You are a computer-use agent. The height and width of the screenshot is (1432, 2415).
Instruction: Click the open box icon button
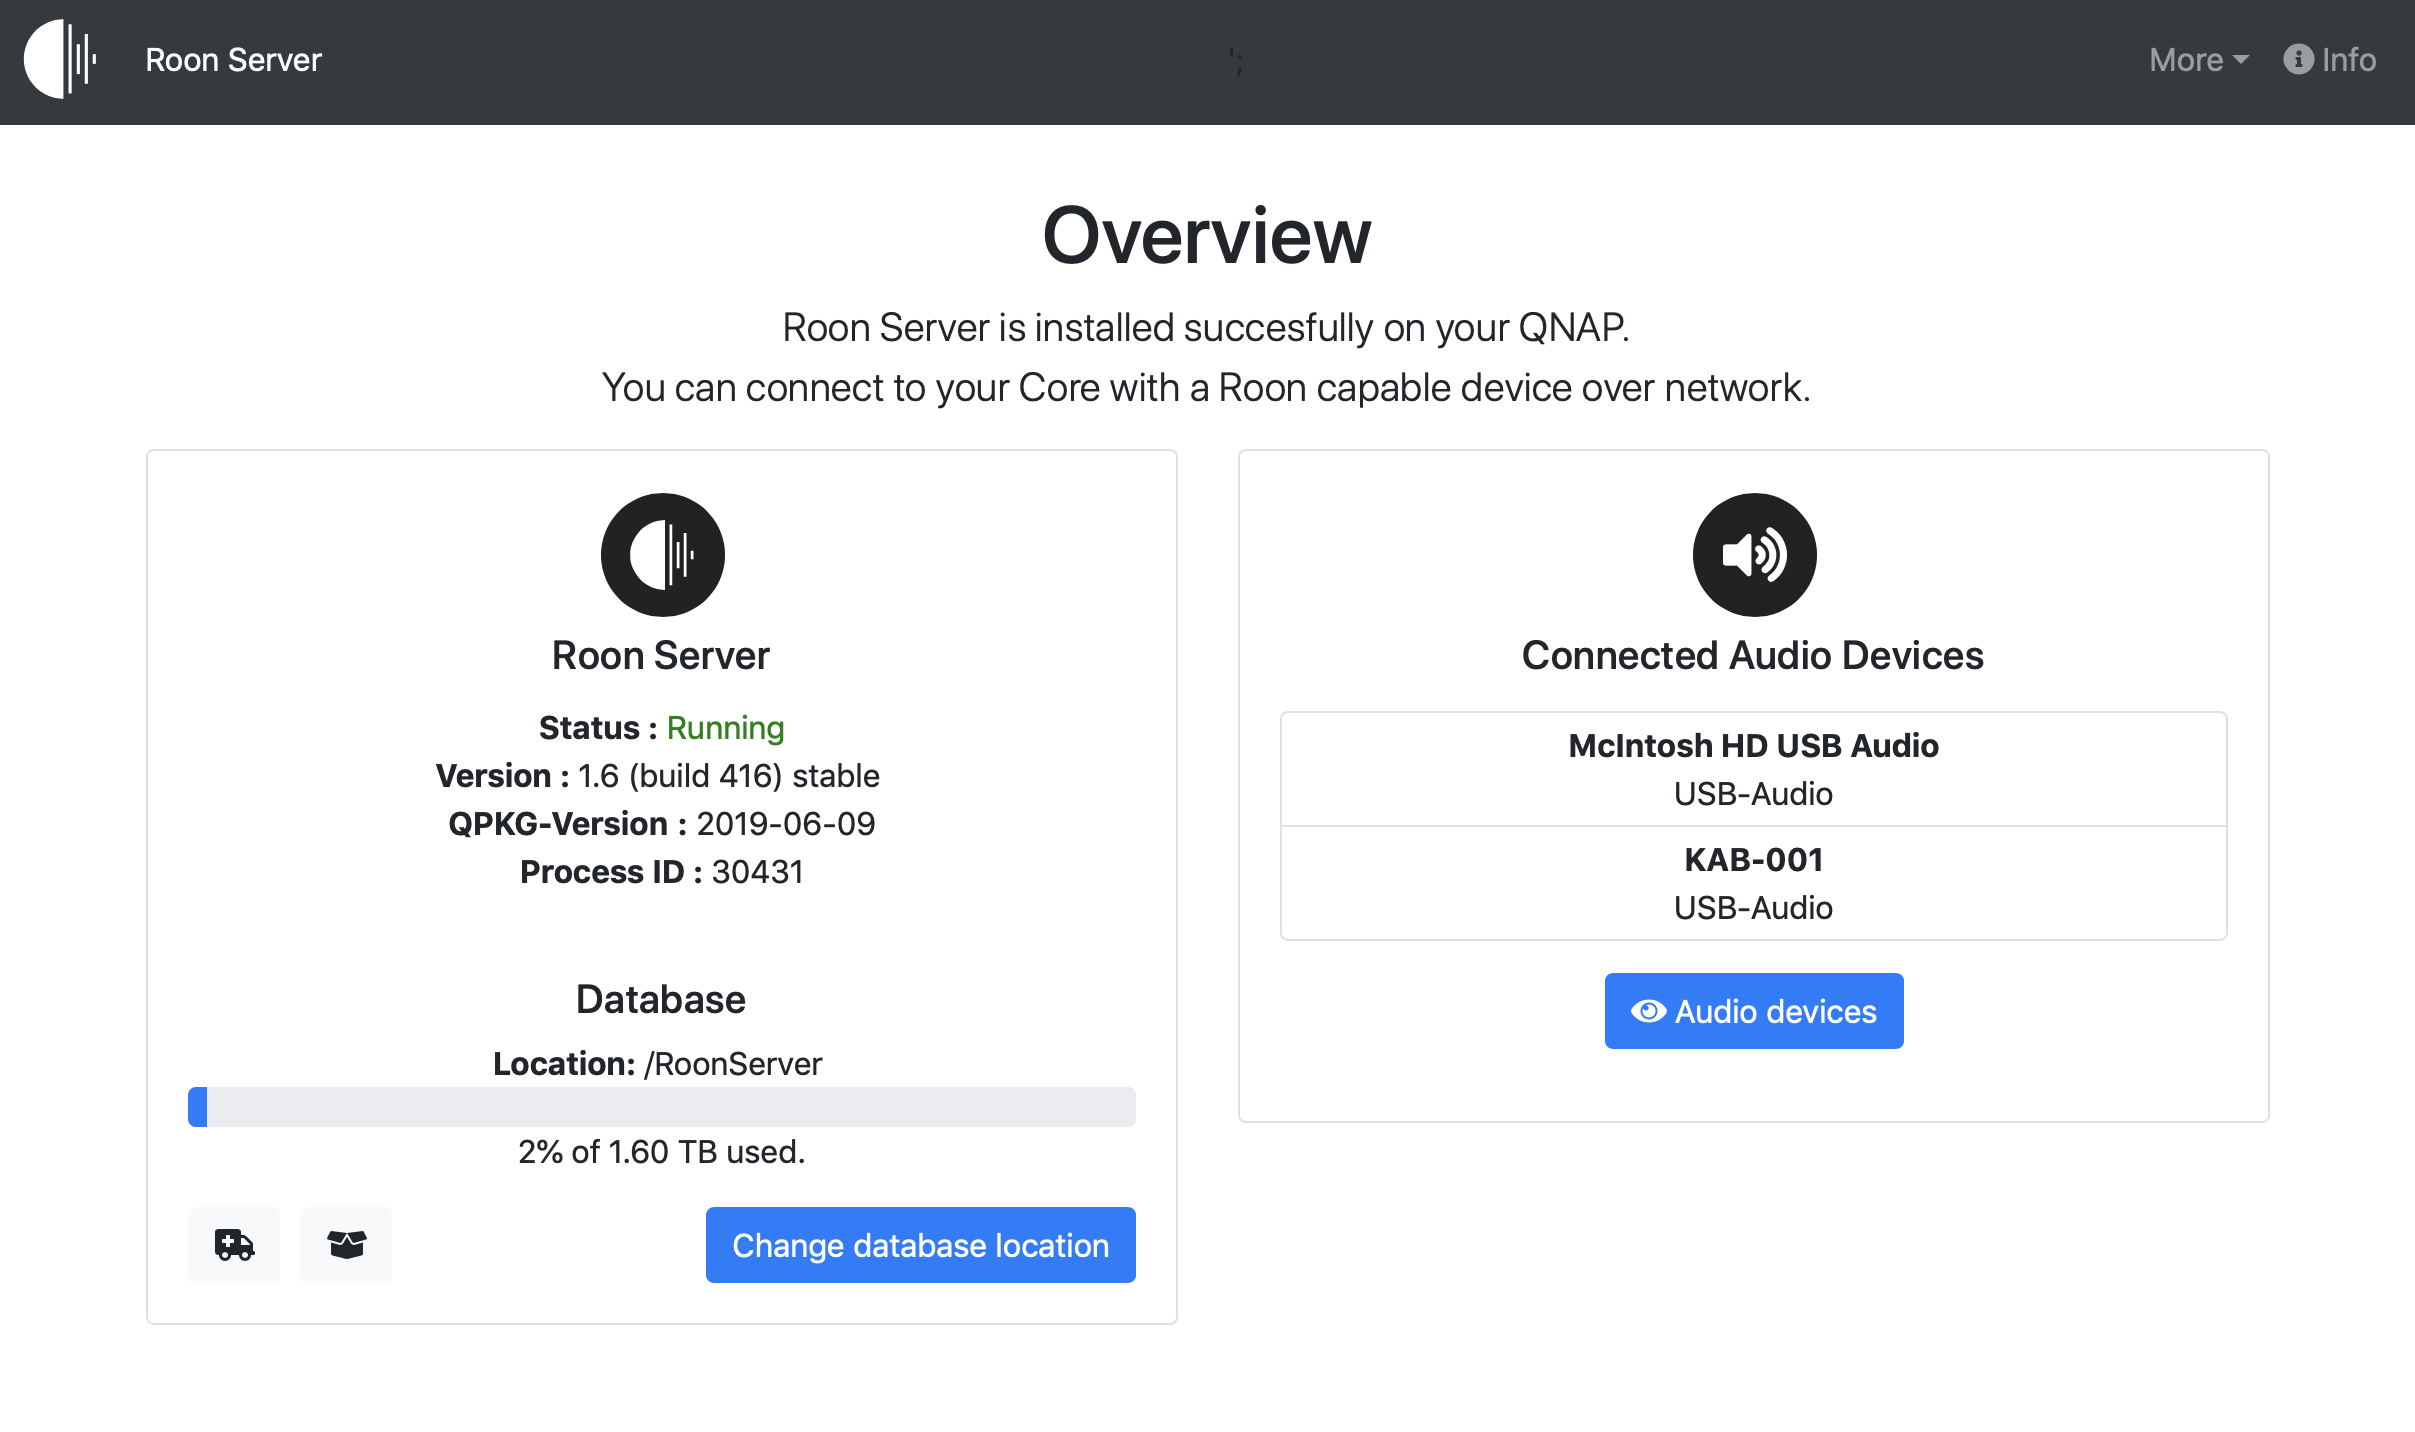[346, 1244]
